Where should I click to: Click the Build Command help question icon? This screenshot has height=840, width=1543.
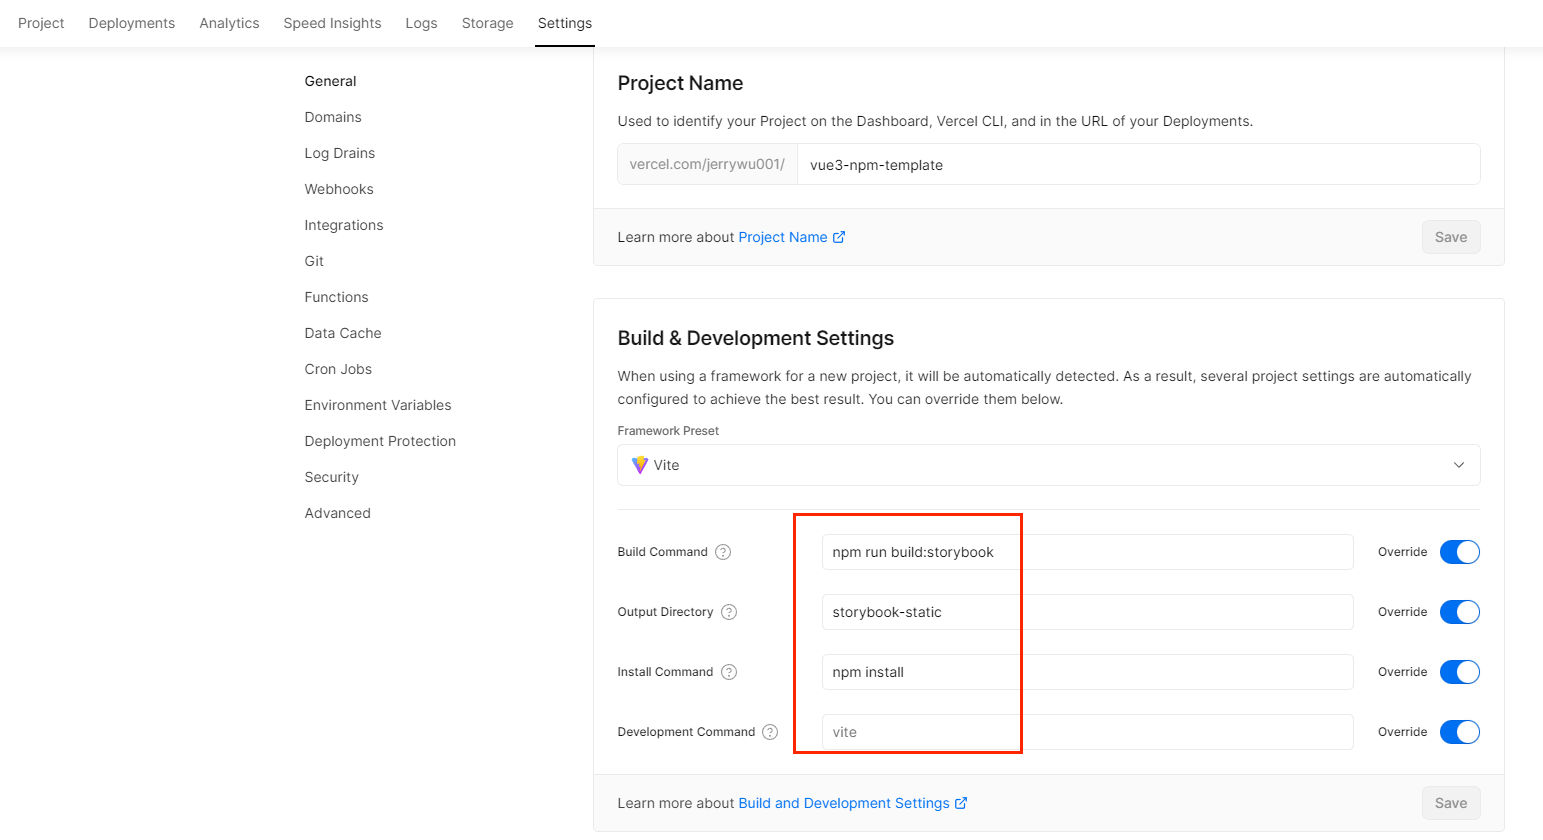click(x=723, y=552)
